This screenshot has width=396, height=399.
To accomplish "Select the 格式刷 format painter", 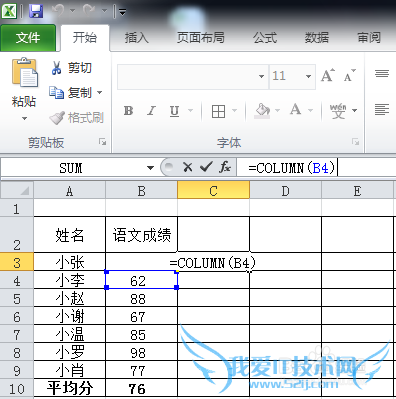I will pyautogui.click(x=77, y=118).
